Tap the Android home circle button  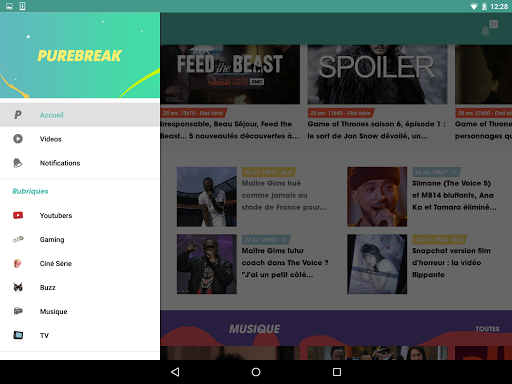(x=256, y=372)
